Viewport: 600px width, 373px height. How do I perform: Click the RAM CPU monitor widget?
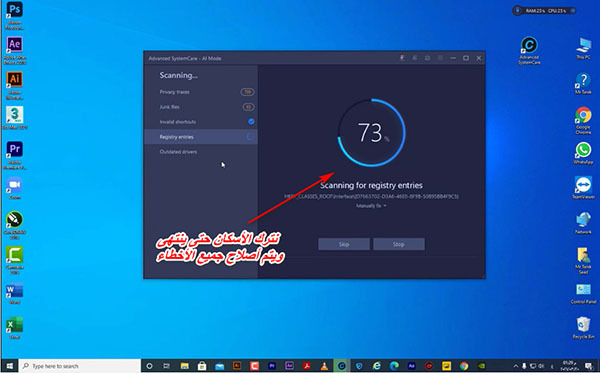point(544,11)
